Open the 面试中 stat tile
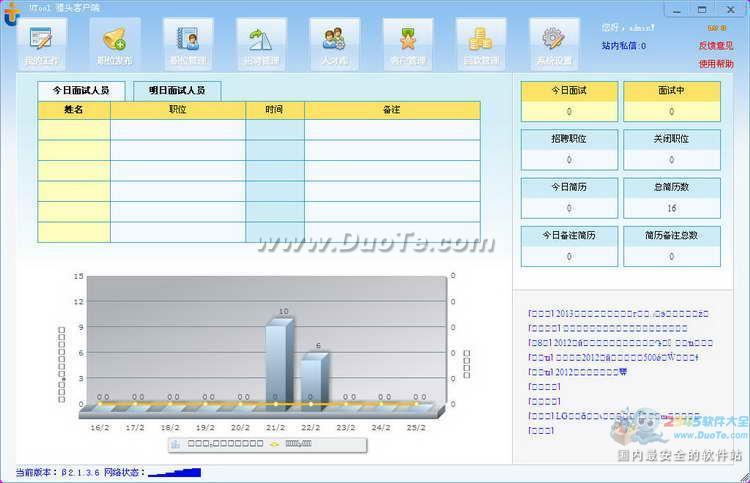This screenshot has width=750, height=483. [x=672, y=101]
